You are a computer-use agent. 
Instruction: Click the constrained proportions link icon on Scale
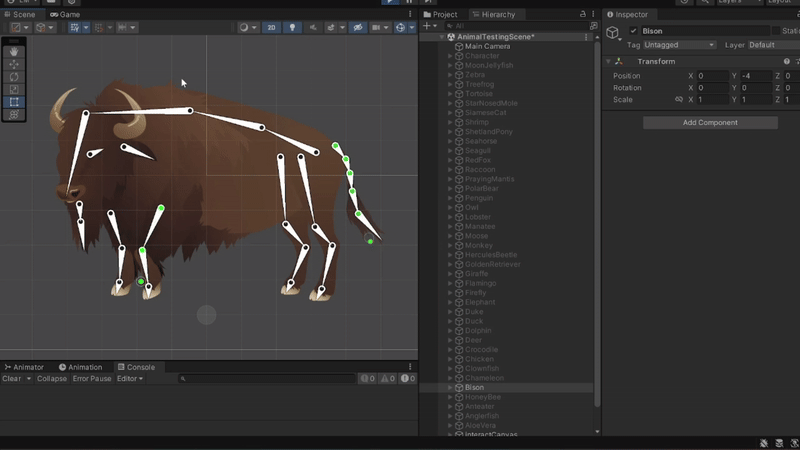[679, 100]
